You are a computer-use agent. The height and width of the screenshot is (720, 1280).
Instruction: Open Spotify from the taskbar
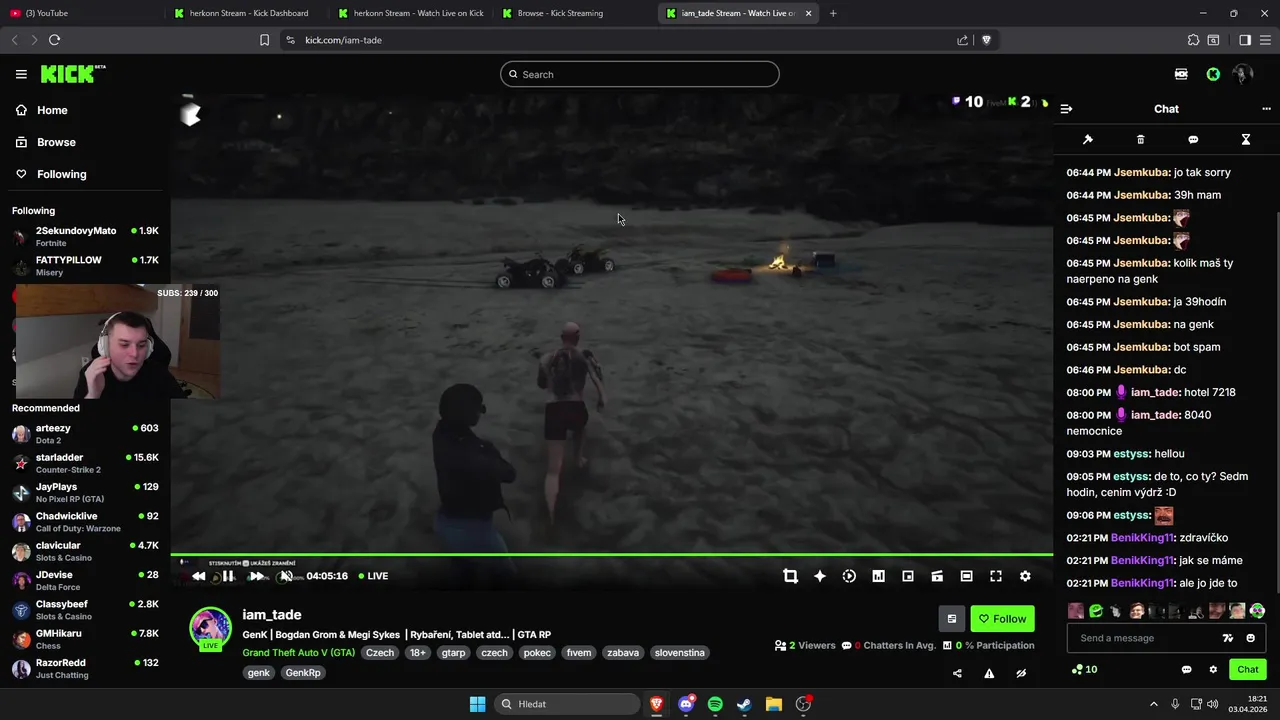(715, 704)
